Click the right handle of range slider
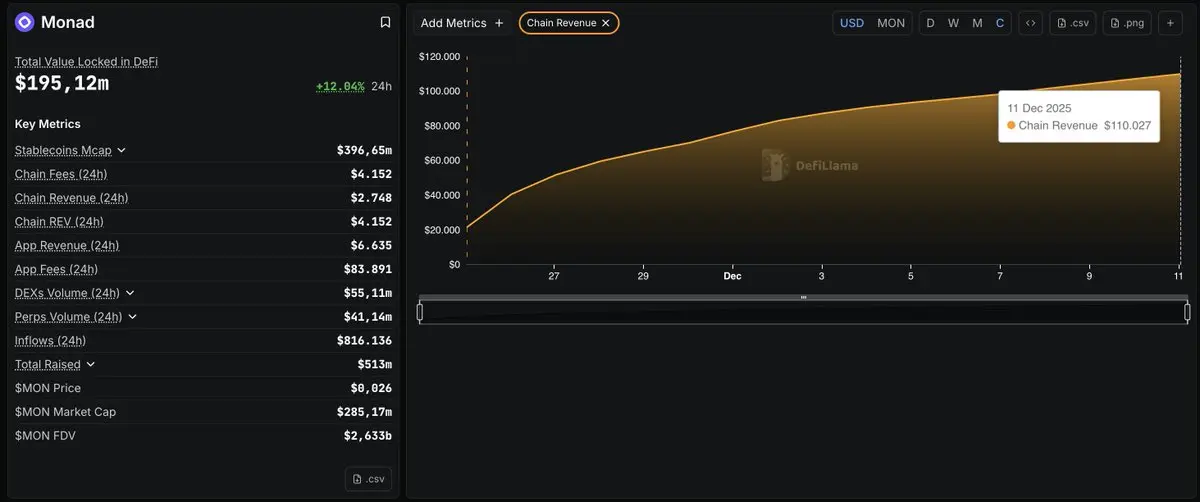The height and width of the screenshot is (502, 1200). pos(1187,313)
